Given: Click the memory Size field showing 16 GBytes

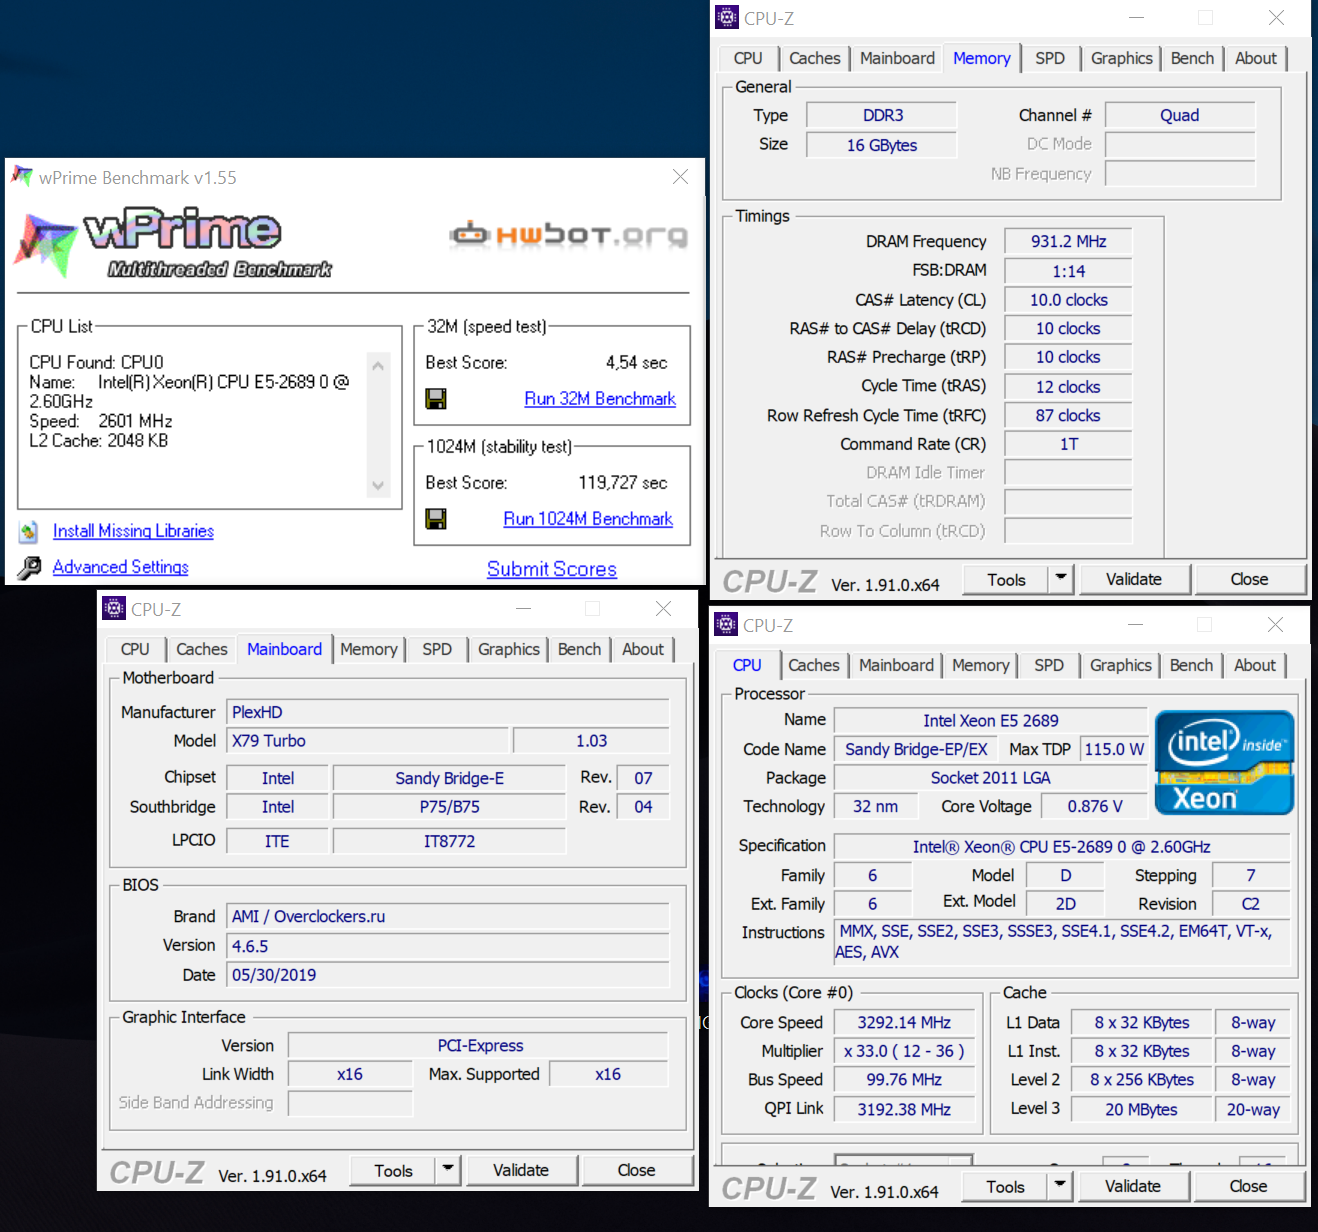Looking at the screenshot, I should (x=882, y=145).
